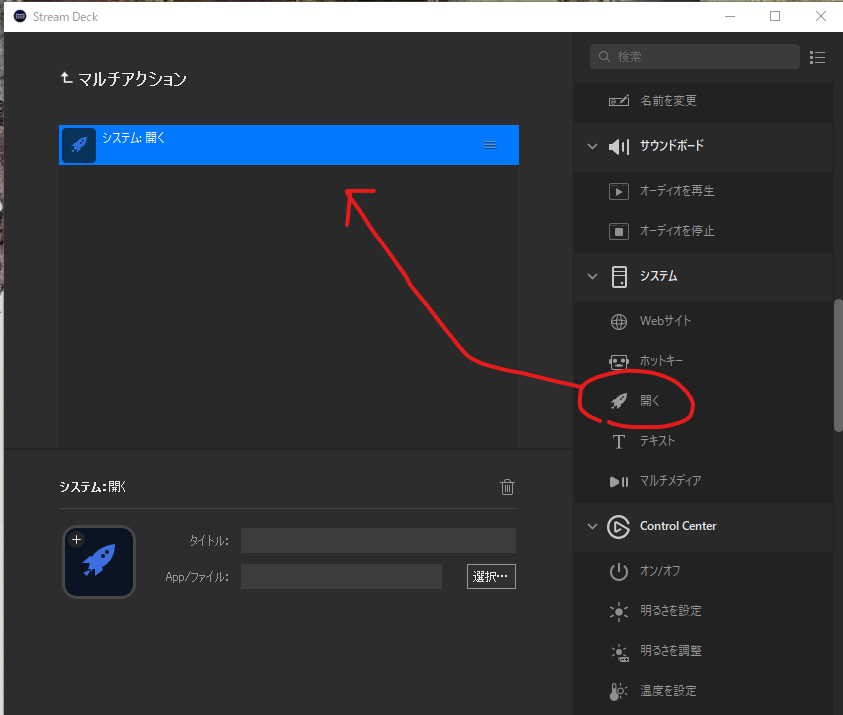Select the オン/オフ power icon

coord(619,571)
